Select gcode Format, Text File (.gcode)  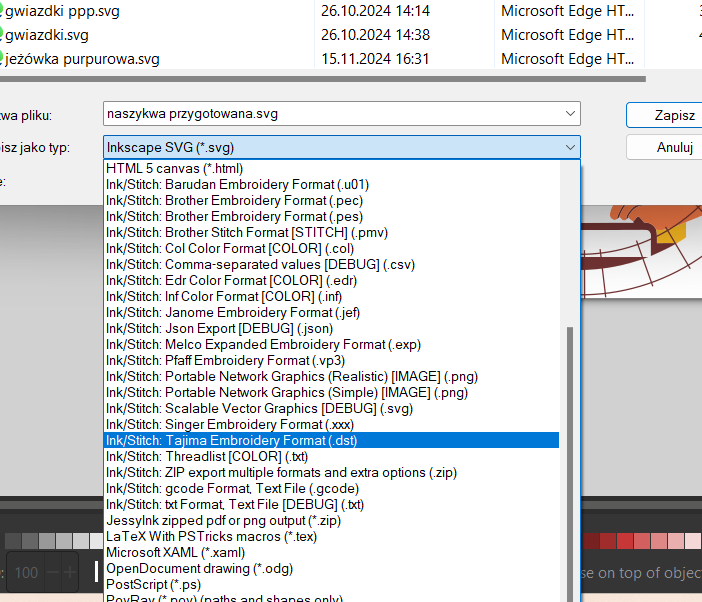point(331,489)
